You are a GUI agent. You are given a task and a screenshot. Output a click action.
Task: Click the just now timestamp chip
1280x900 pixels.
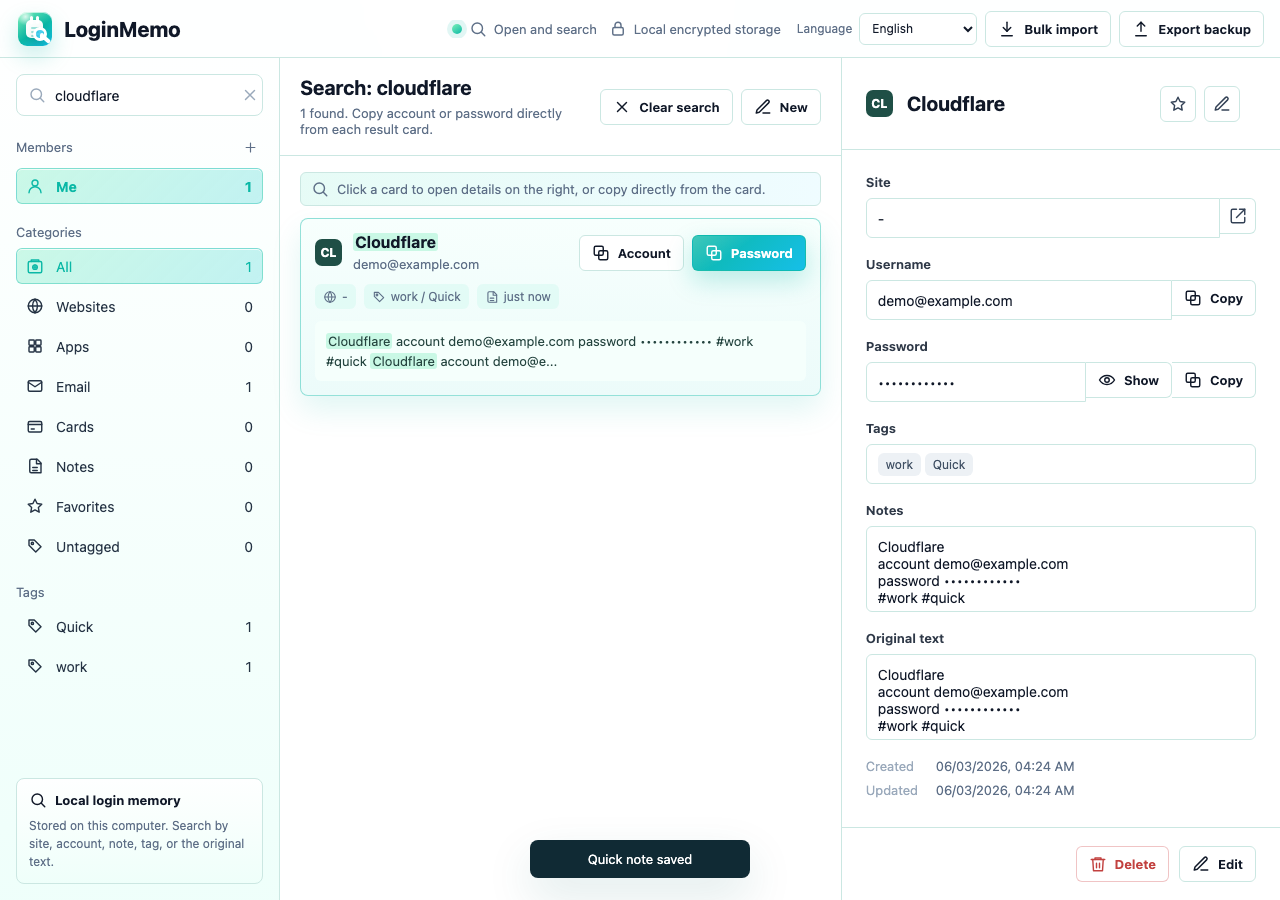pyautogui.click(x=518, y=296)
